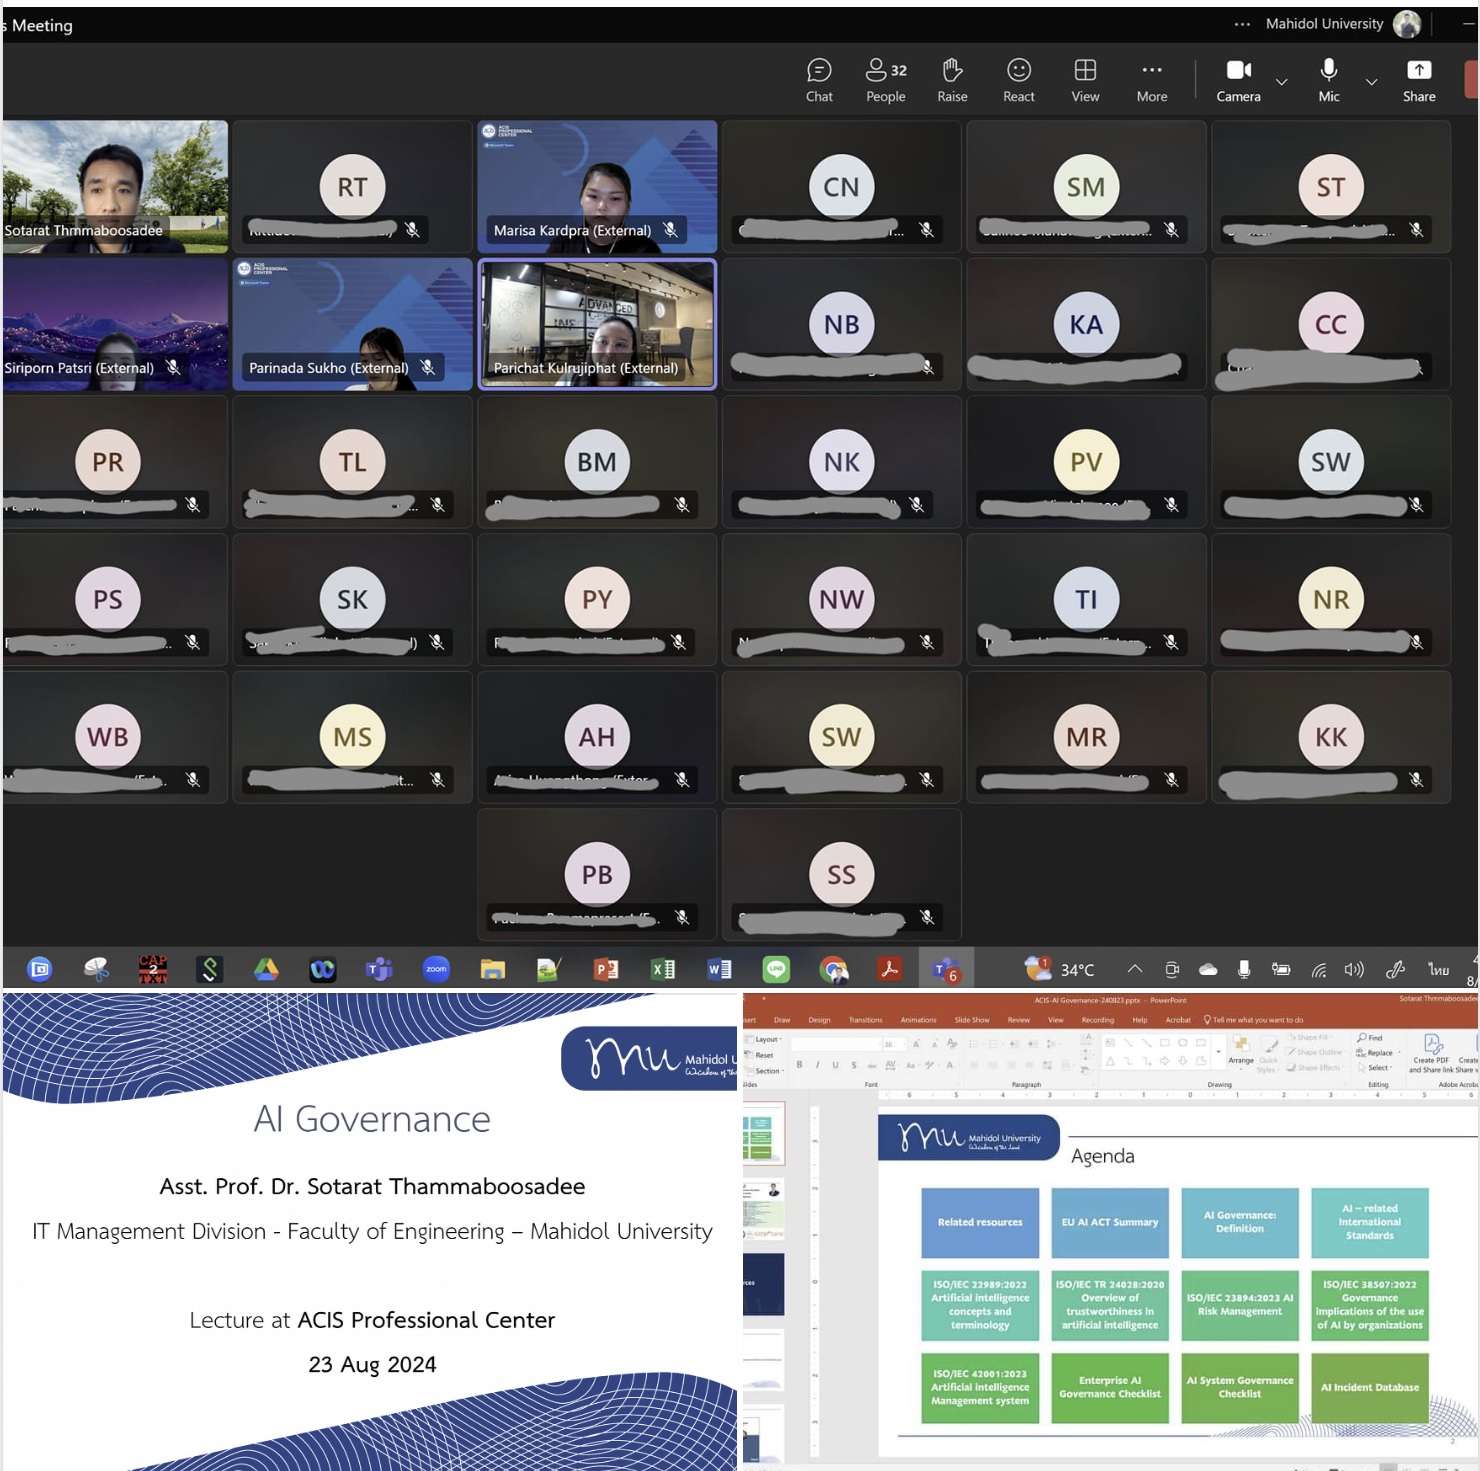Open More meeting actions

(1151, 80)
